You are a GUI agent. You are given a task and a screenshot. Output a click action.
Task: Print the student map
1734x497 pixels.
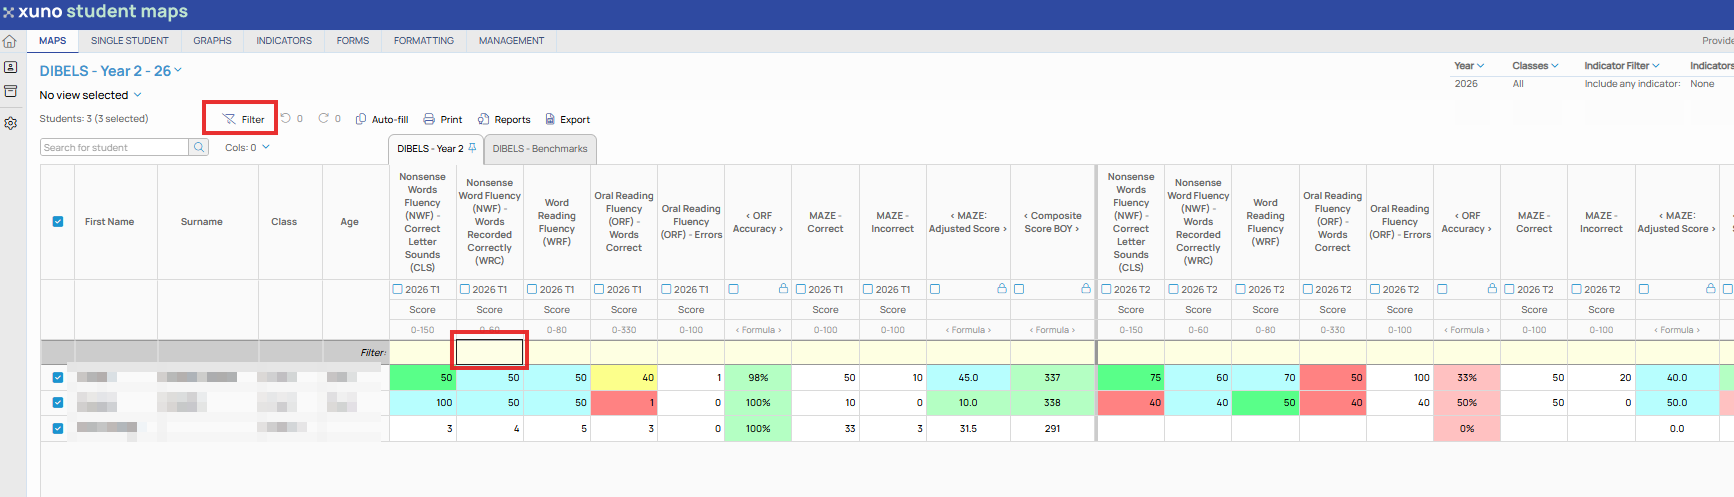(x=442, y=119)
